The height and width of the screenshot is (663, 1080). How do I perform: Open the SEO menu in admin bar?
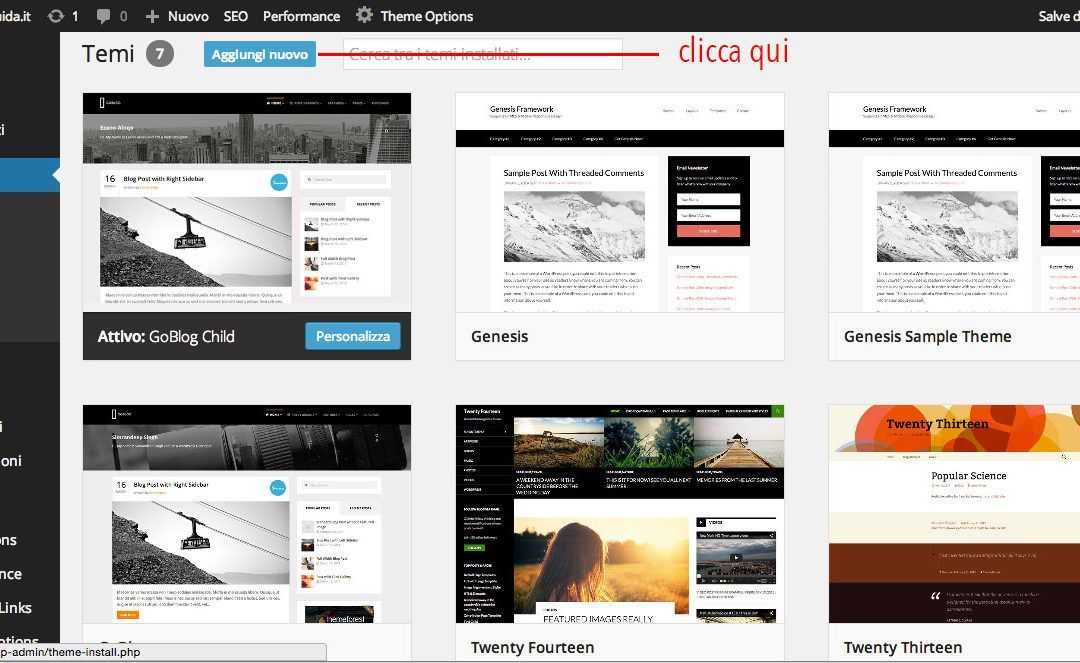pyautogui.click(x=236, y=16)
